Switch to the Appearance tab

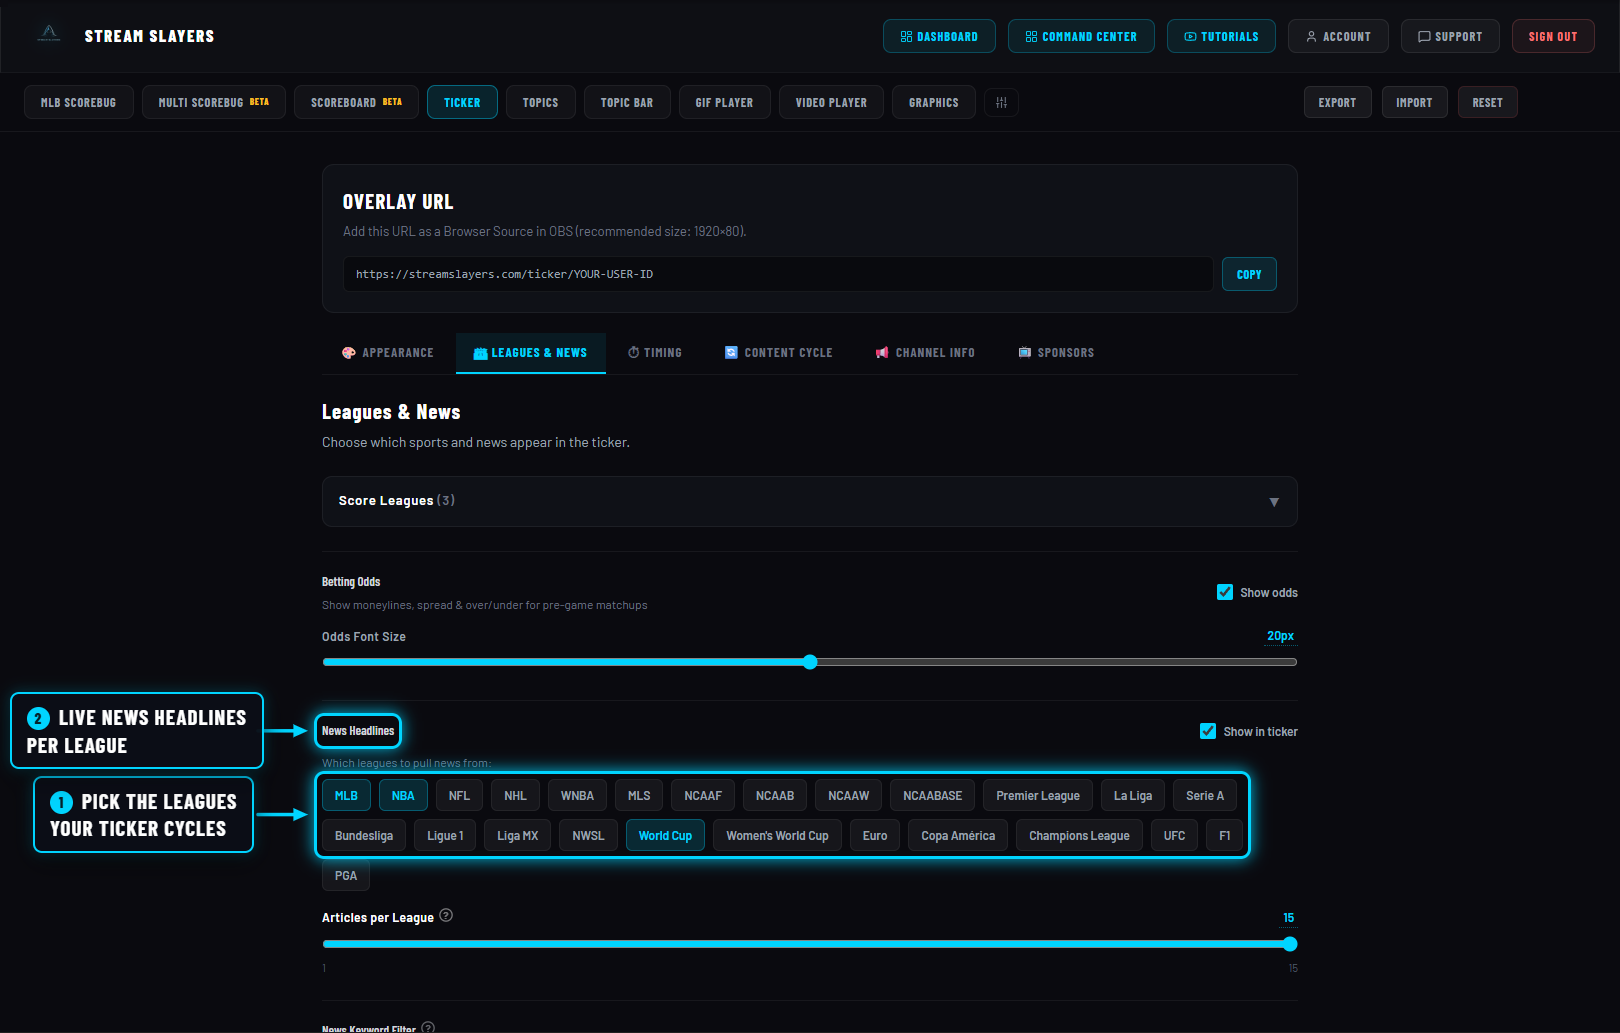pos(388,353)
